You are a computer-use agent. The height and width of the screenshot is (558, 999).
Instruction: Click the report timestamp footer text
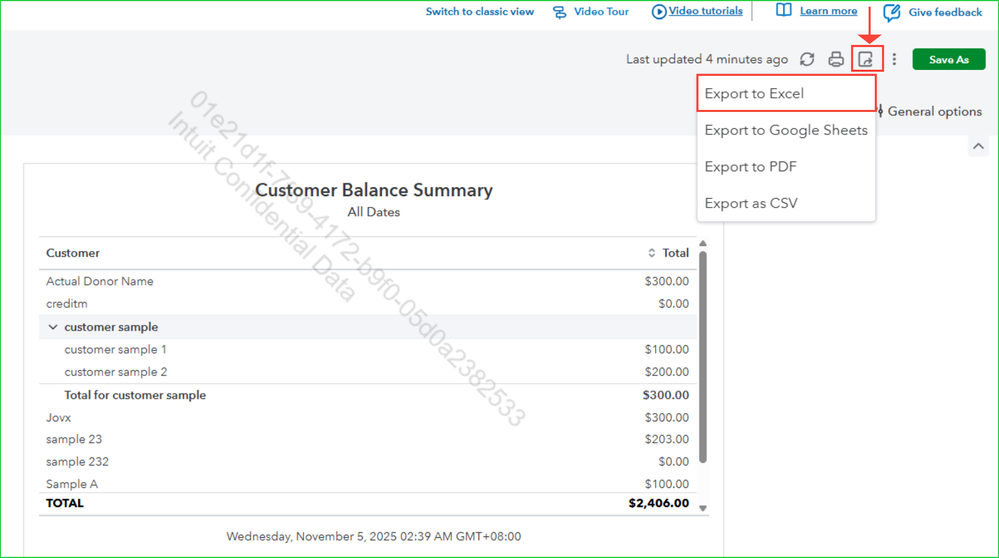pyautogui.click(x=374, y=536)
